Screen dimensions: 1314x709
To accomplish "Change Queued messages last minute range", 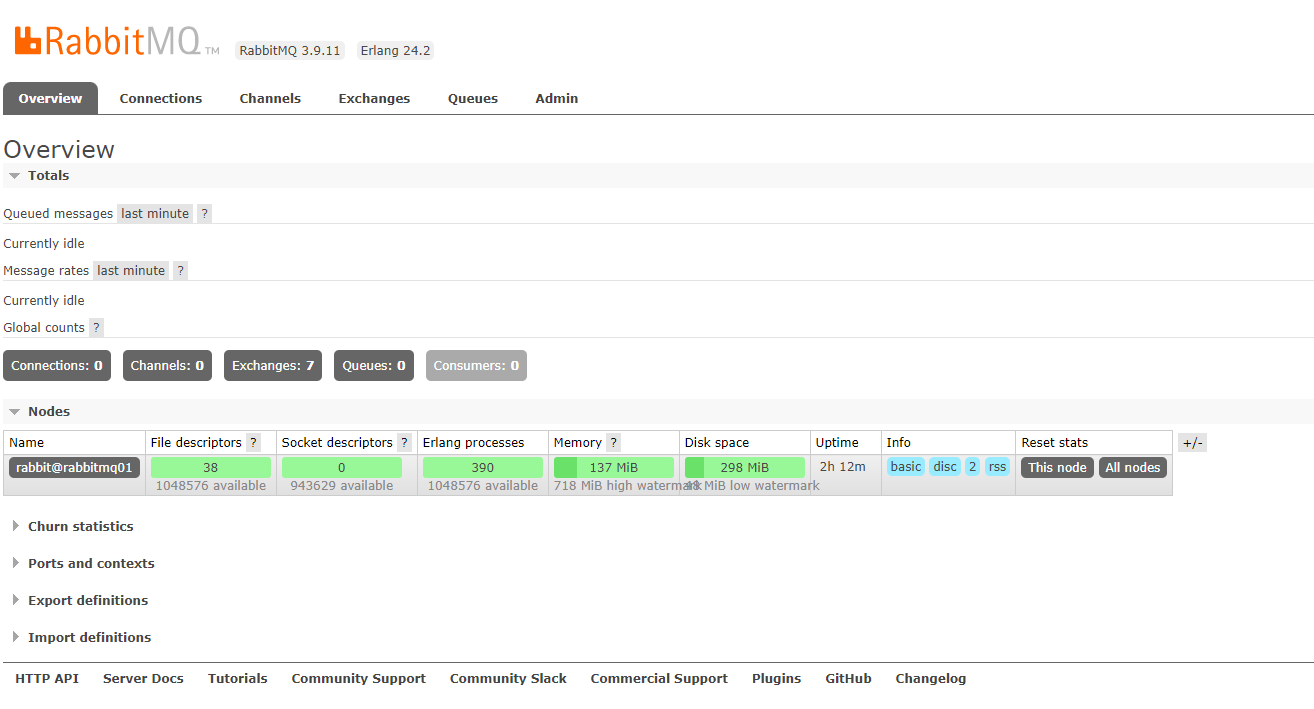I will [155, 213].
